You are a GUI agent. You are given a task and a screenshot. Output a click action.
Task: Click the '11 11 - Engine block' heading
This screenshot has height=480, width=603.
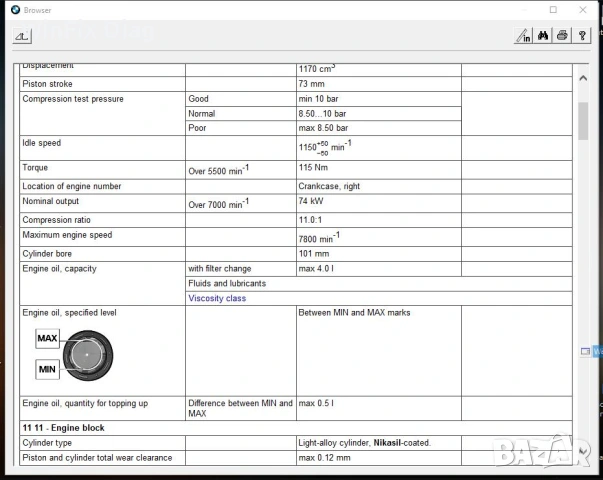(63, 427)
